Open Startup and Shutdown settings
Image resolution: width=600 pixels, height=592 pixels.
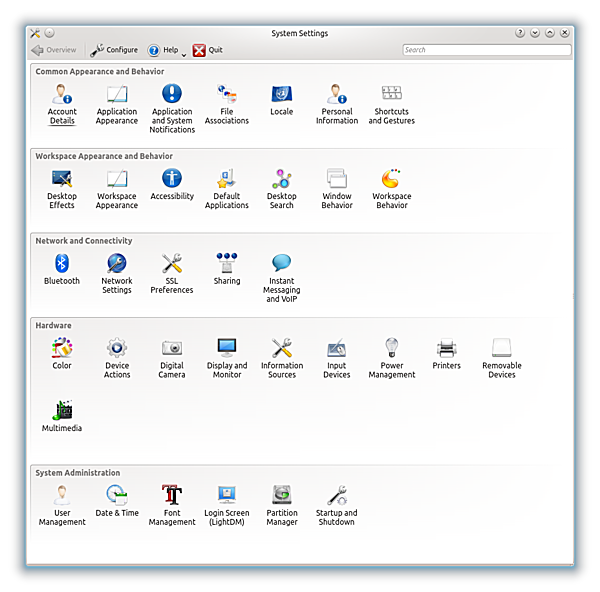click(337, 506)
